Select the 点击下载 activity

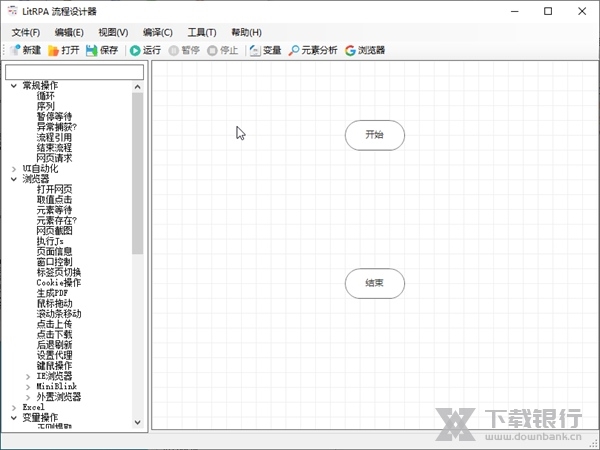pyautogui.click(x=54, y=334)
